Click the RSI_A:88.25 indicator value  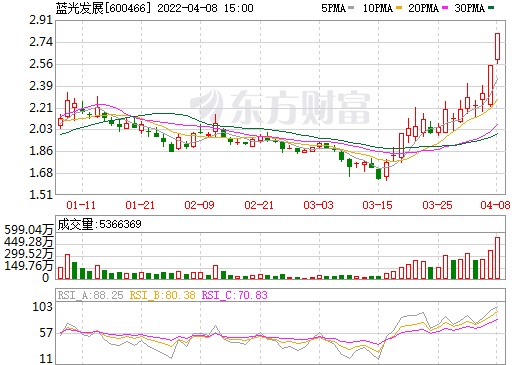pos(90,295)
